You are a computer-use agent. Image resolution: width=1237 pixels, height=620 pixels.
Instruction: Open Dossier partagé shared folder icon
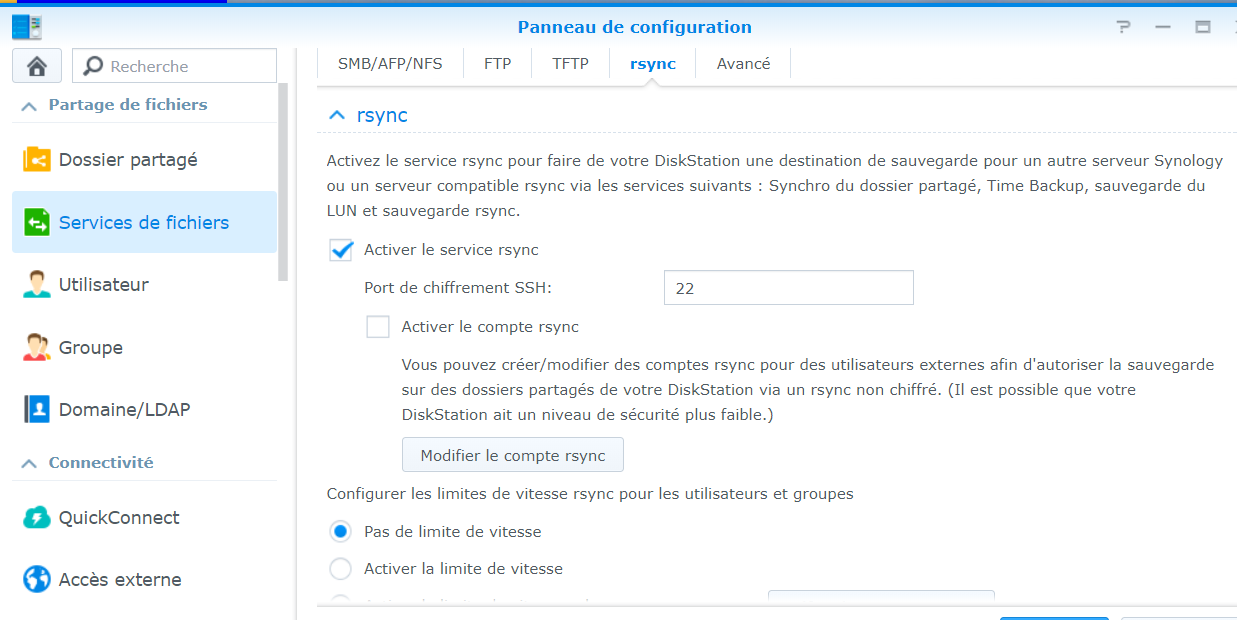click(37, 159)
